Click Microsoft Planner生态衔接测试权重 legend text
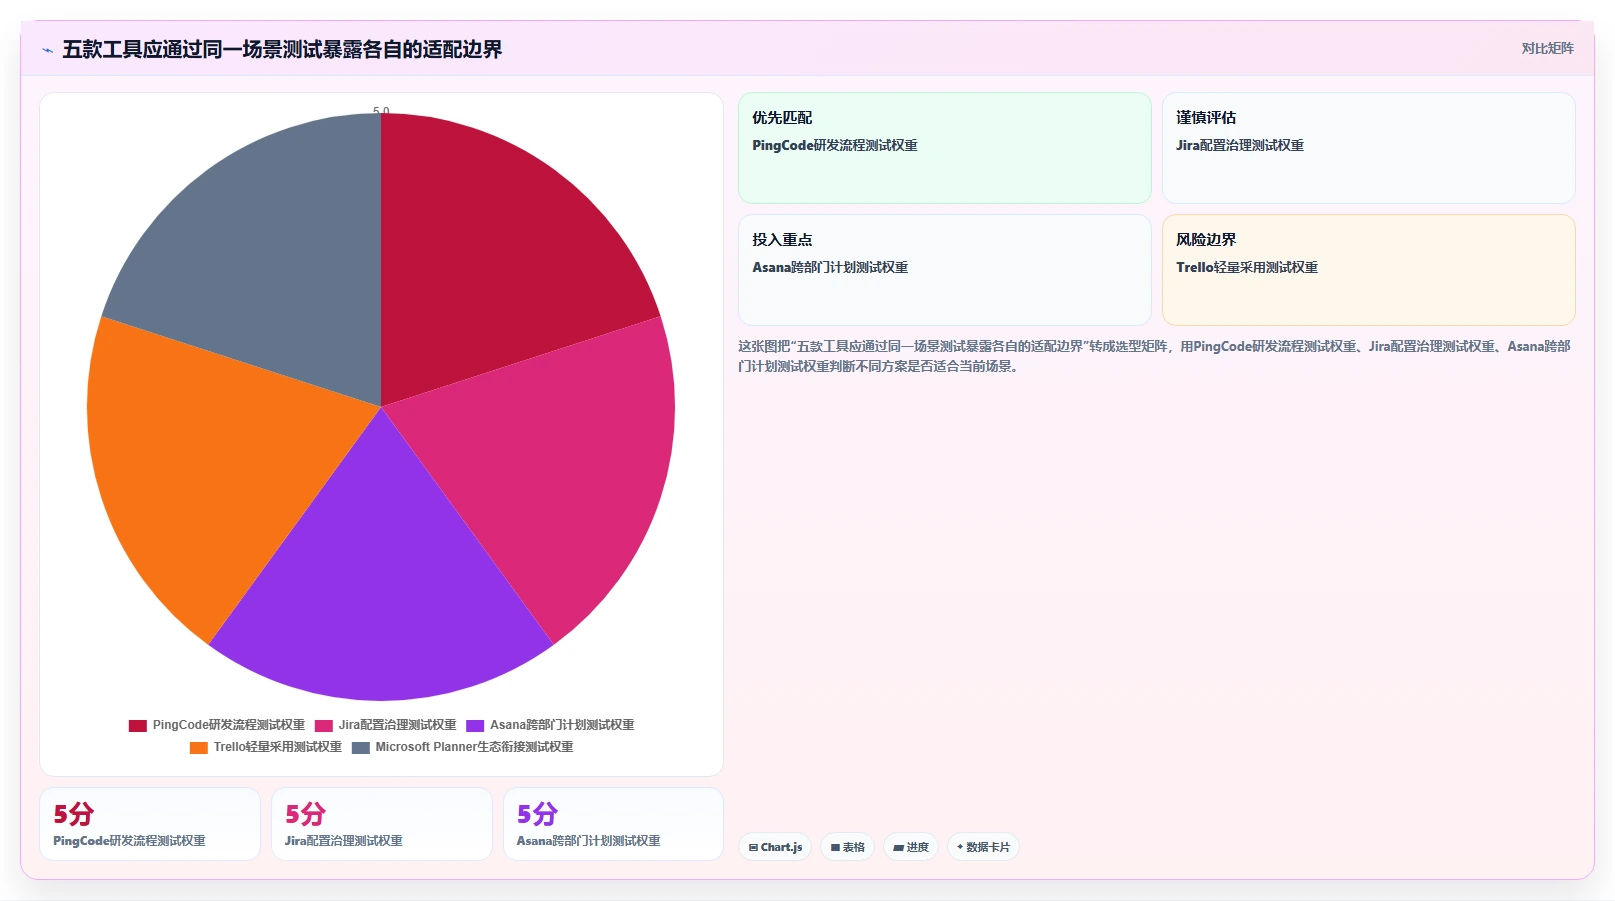The image size is (1615, 901). 474,748
